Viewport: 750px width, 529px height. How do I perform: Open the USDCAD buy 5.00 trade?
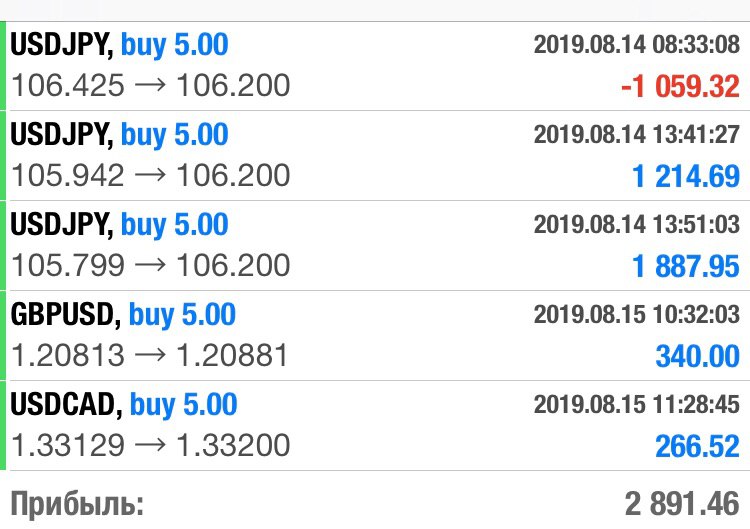[x=375, y=425]
